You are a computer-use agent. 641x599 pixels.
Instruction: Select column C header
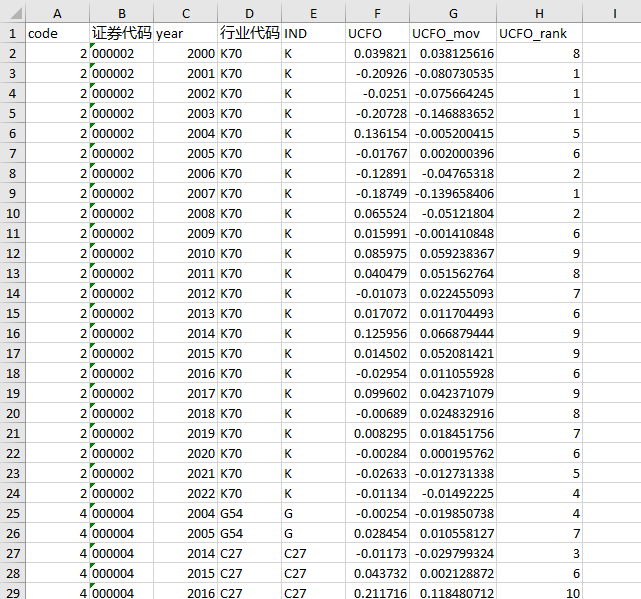pyautogui.click(x=186, y=13)
